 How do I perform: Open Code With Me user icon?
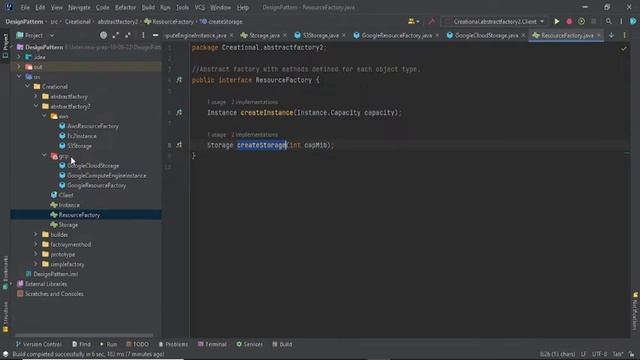coord(413,22)
